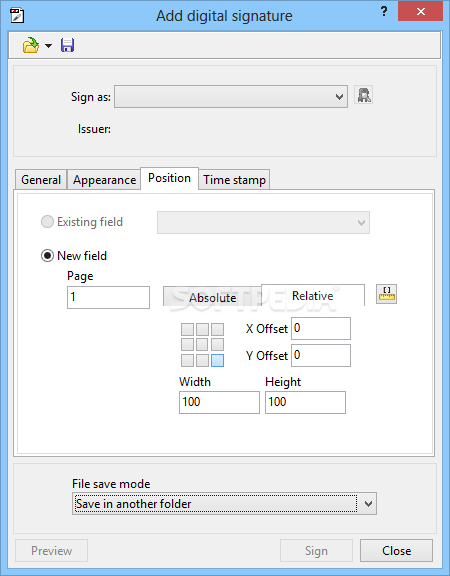Screen dimensions: 450x576
Task: Select bottom-left anchor grid cell
Action: [x=187, y=360]
